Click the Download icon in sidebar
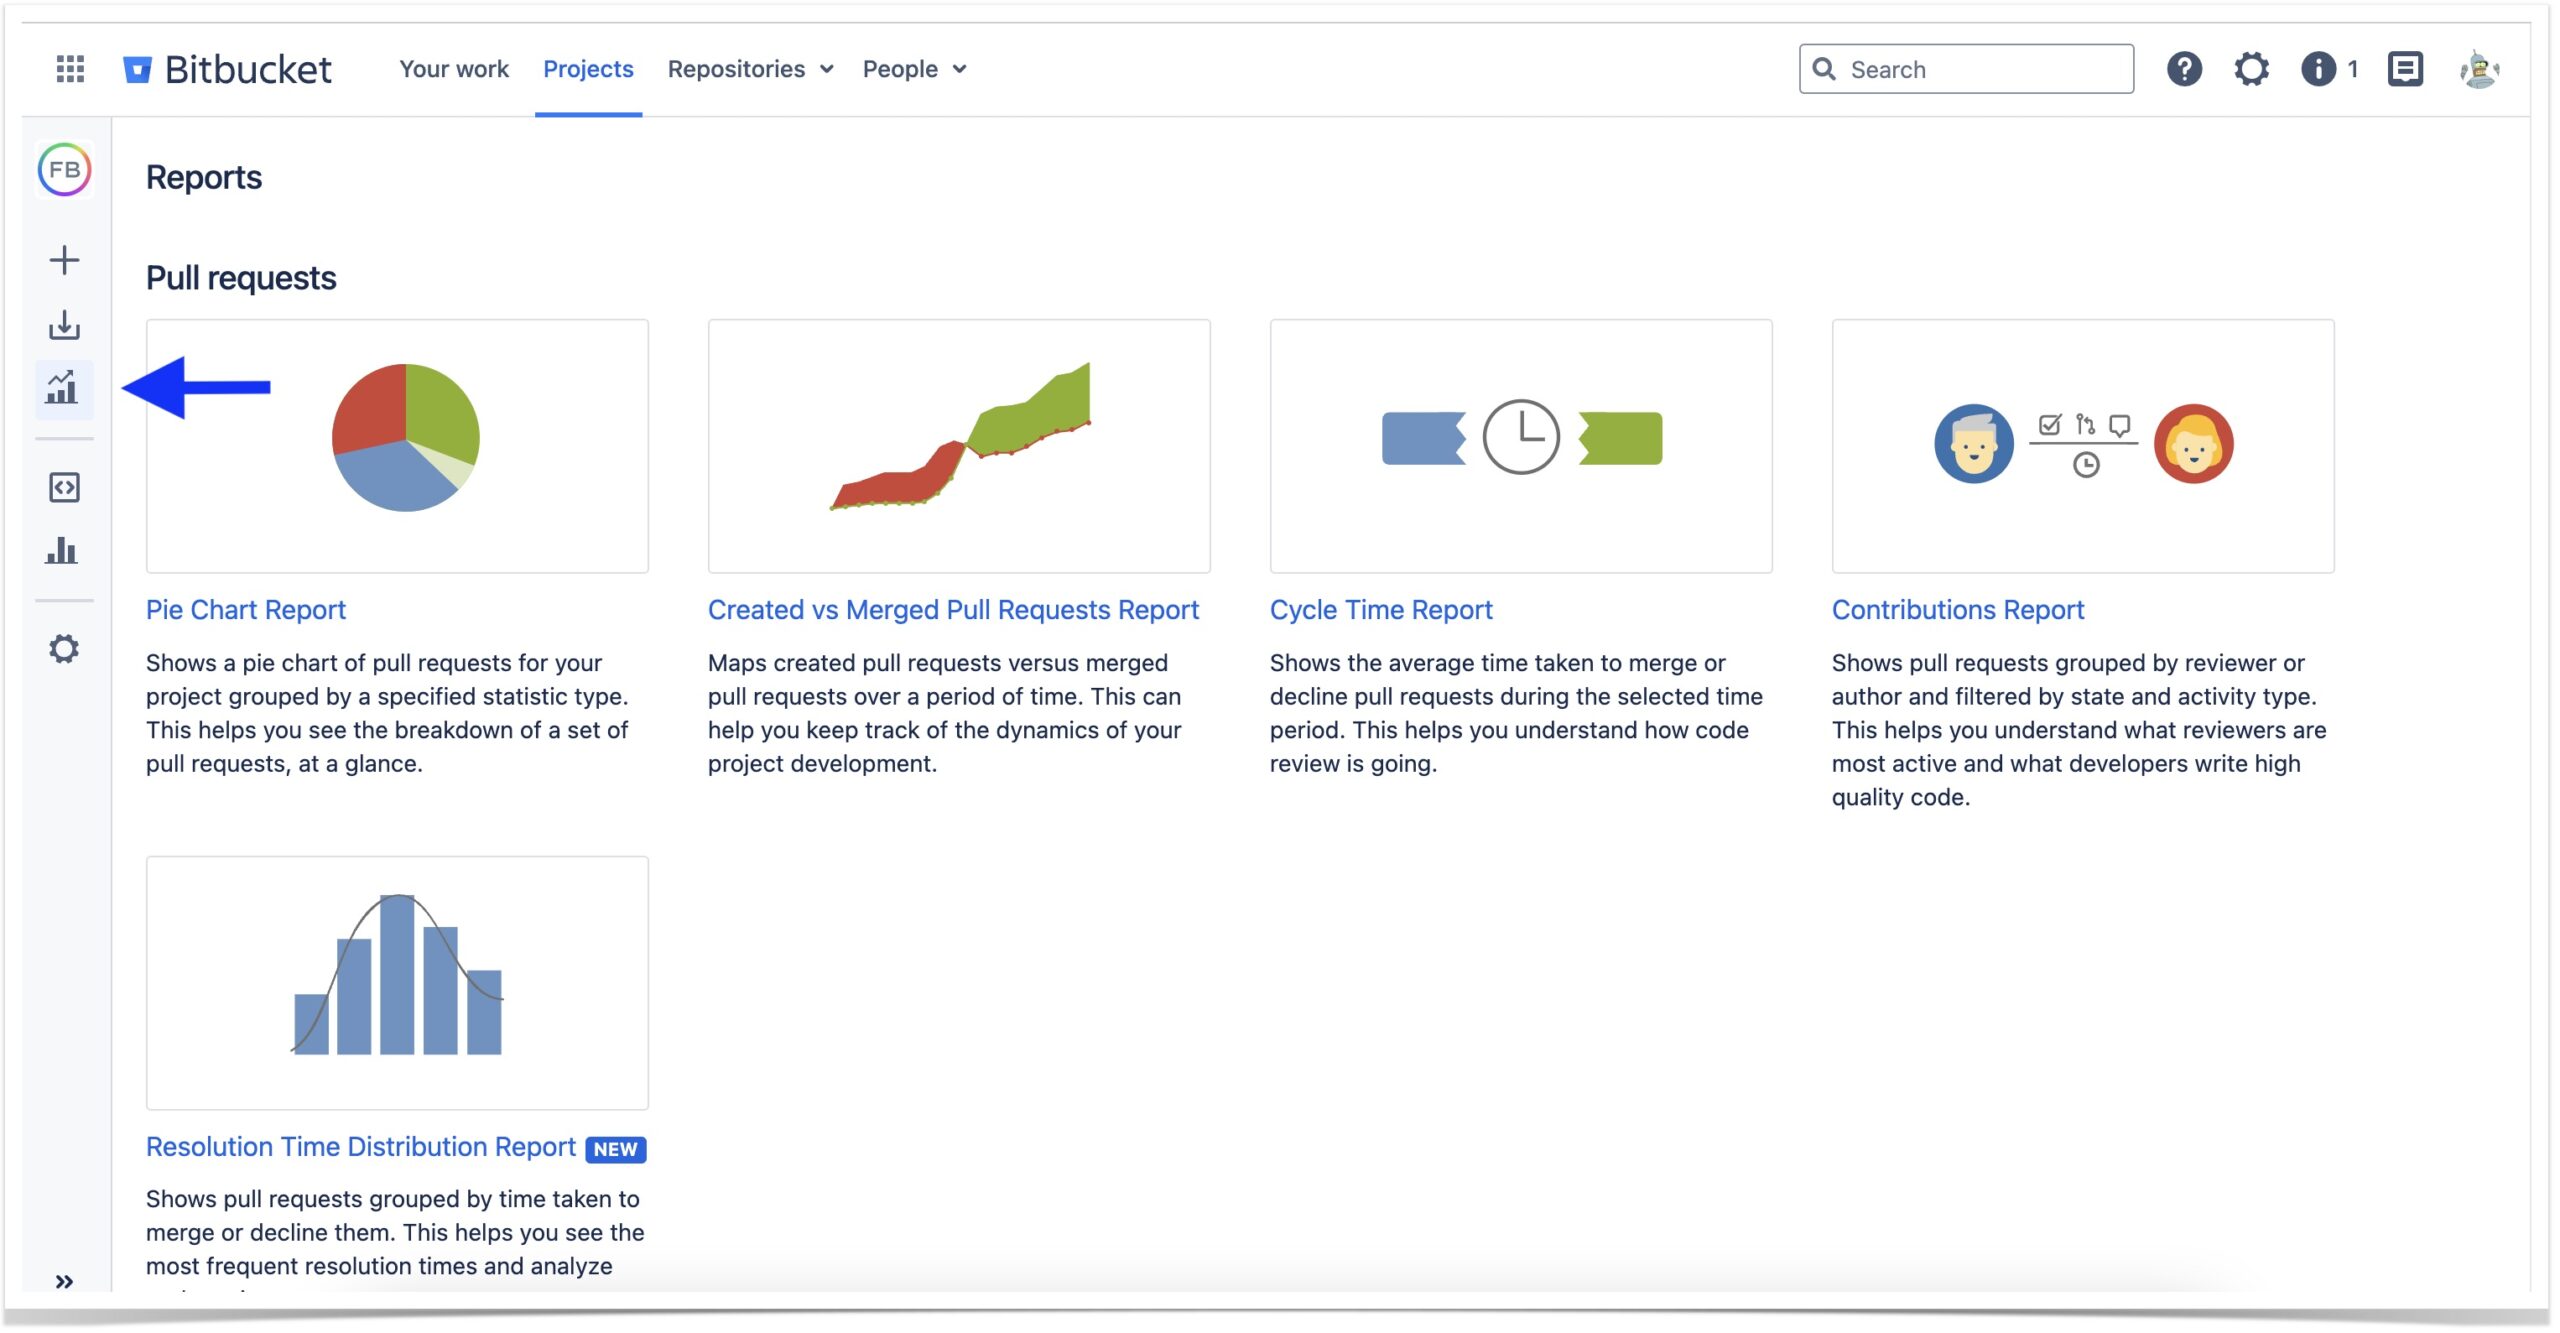 [63, 324]
